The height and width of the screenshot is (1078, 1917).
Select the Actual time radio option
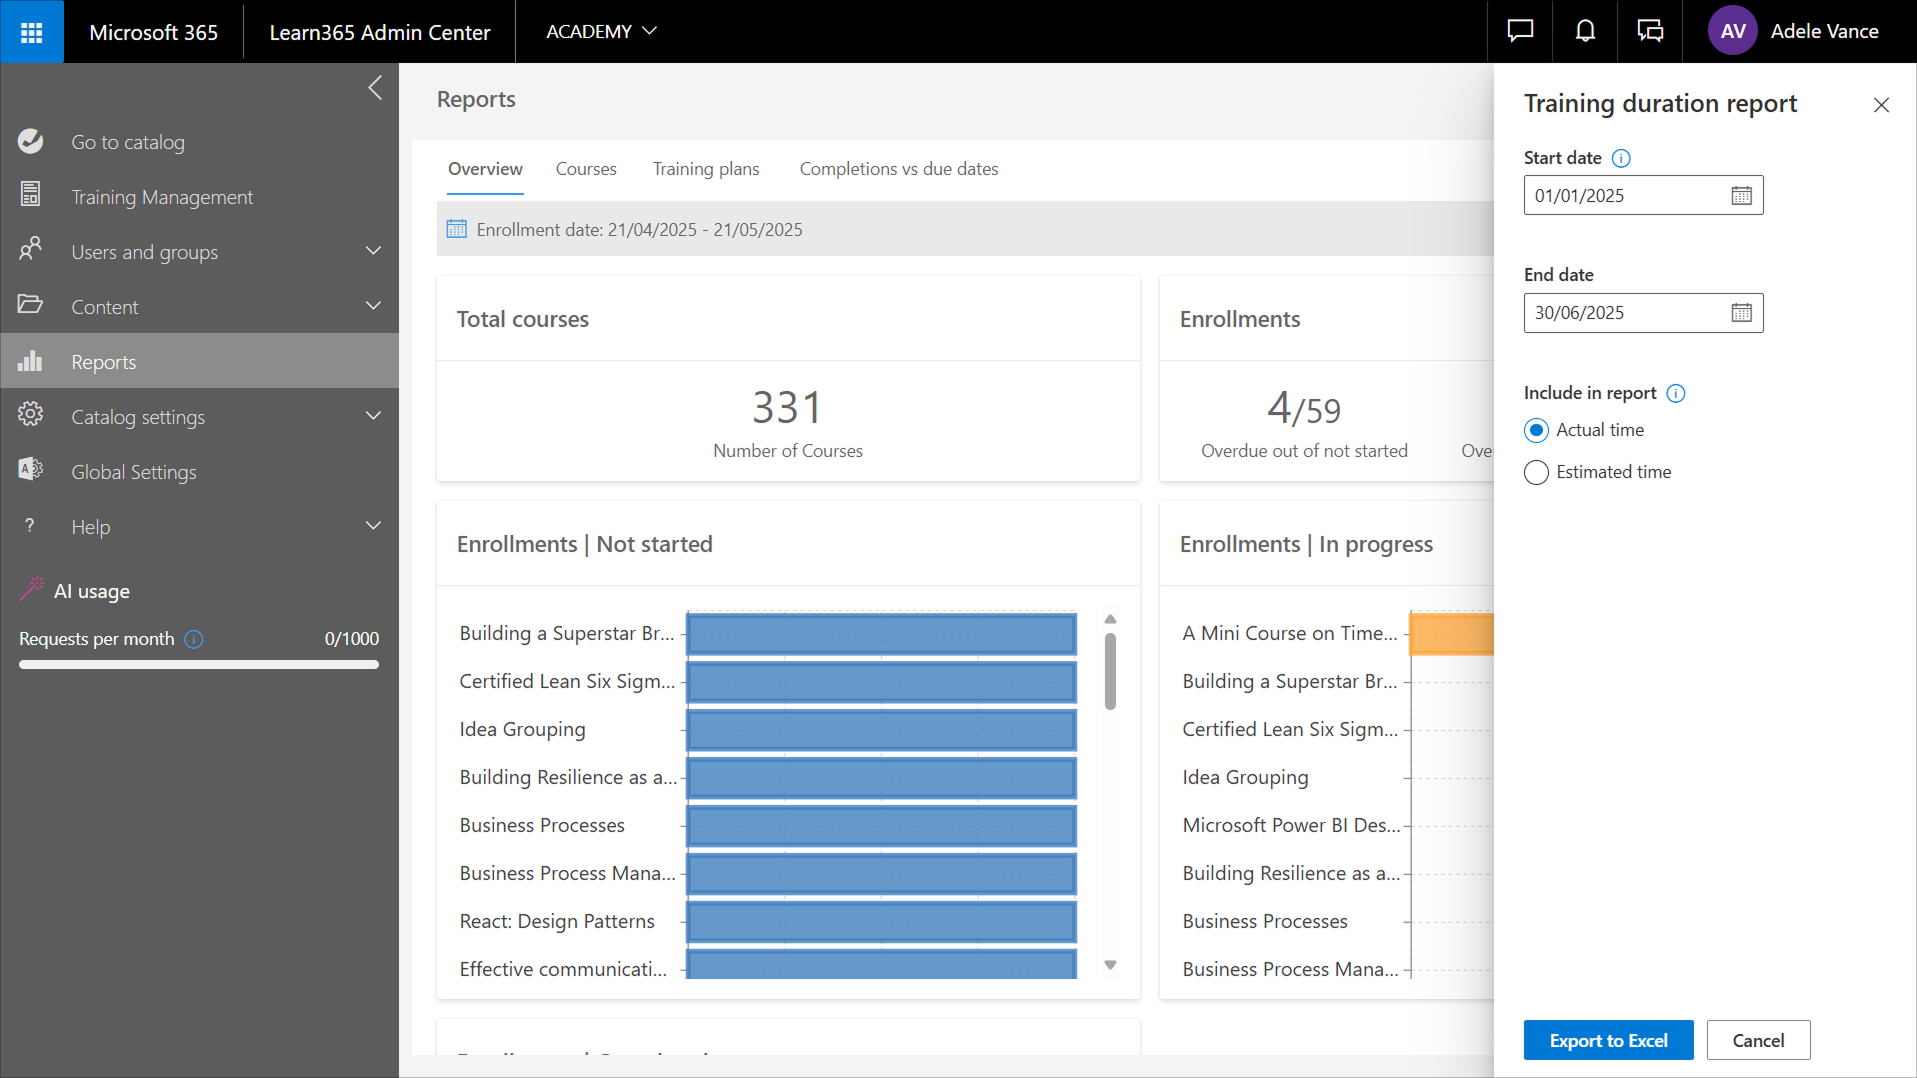1536,430
